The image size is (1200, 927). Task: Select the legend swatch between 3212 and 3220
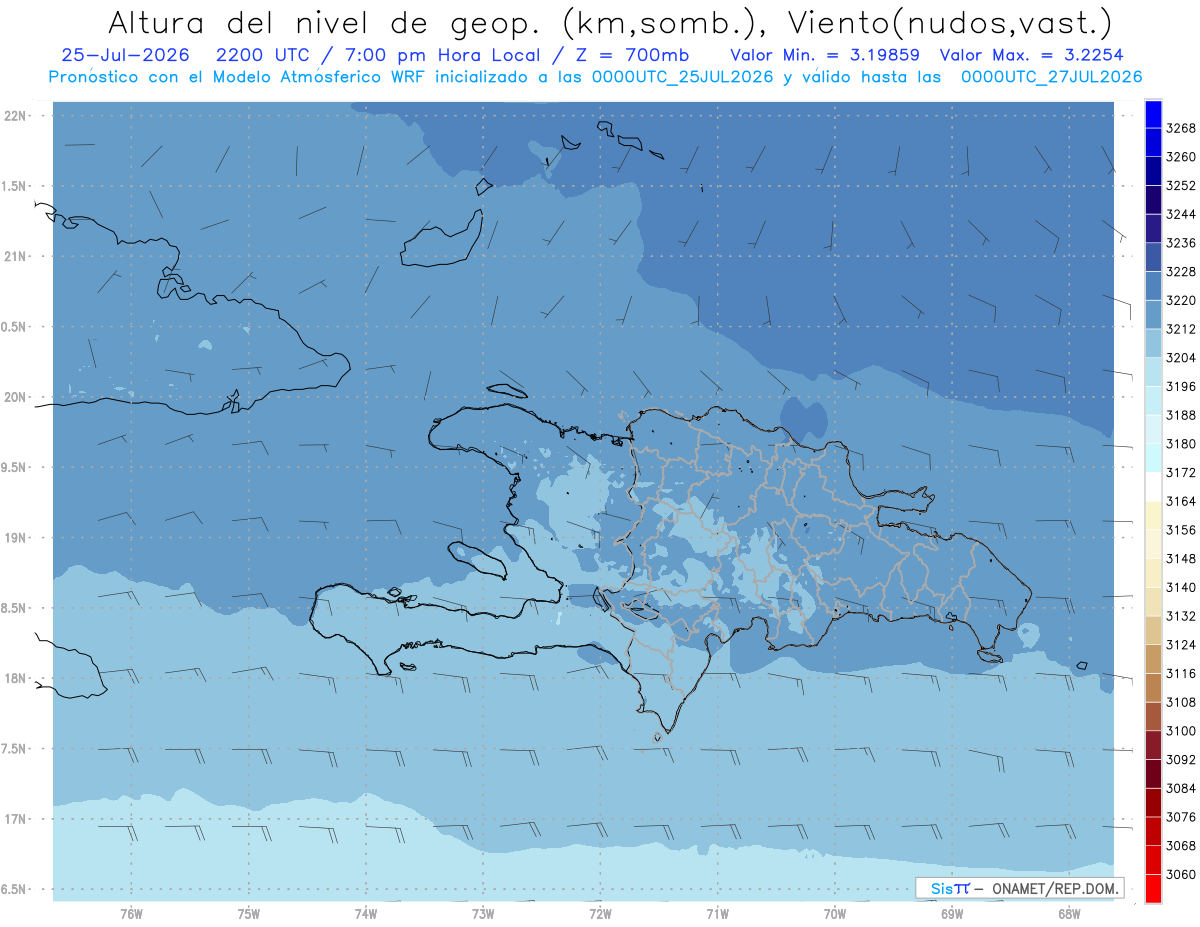click(1153, 315)
